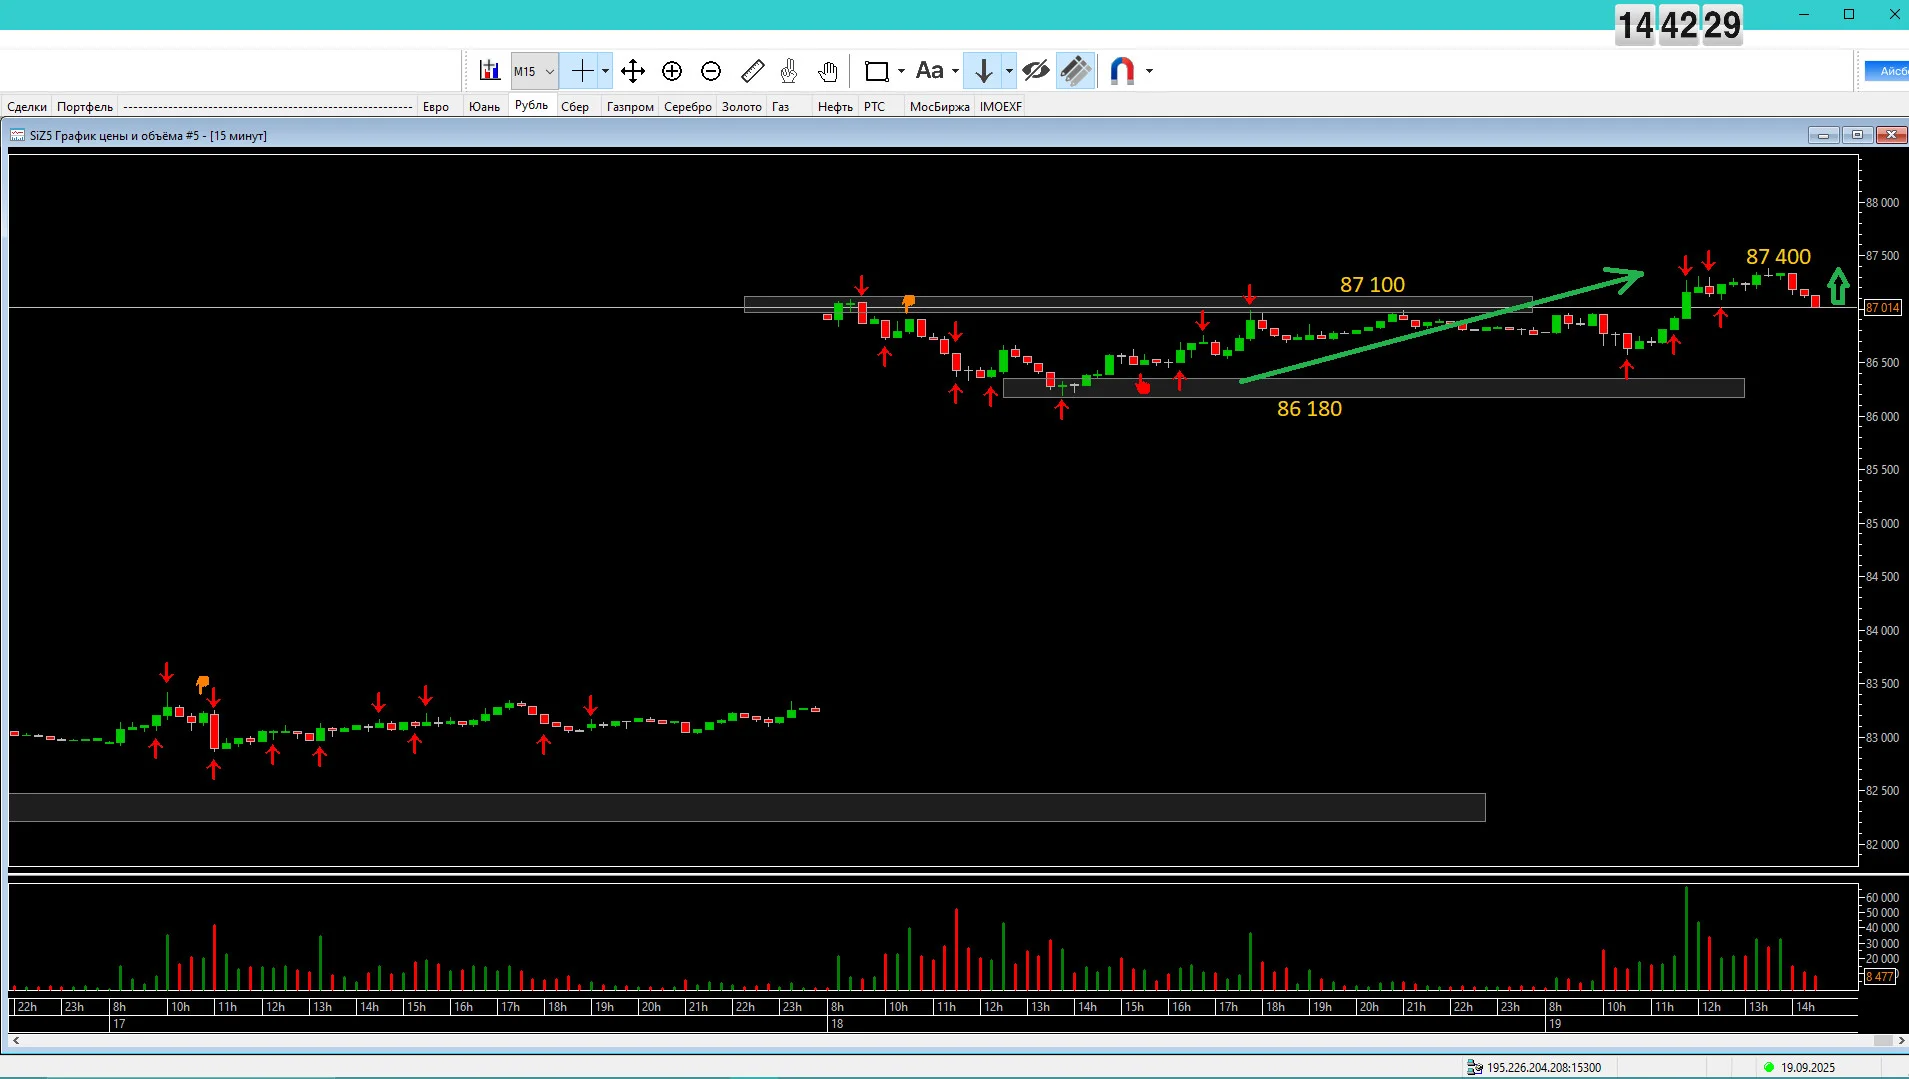Open the chart candlestick icon in toolbar
Screen dimensions: 1909x1079
coord(489,71)
